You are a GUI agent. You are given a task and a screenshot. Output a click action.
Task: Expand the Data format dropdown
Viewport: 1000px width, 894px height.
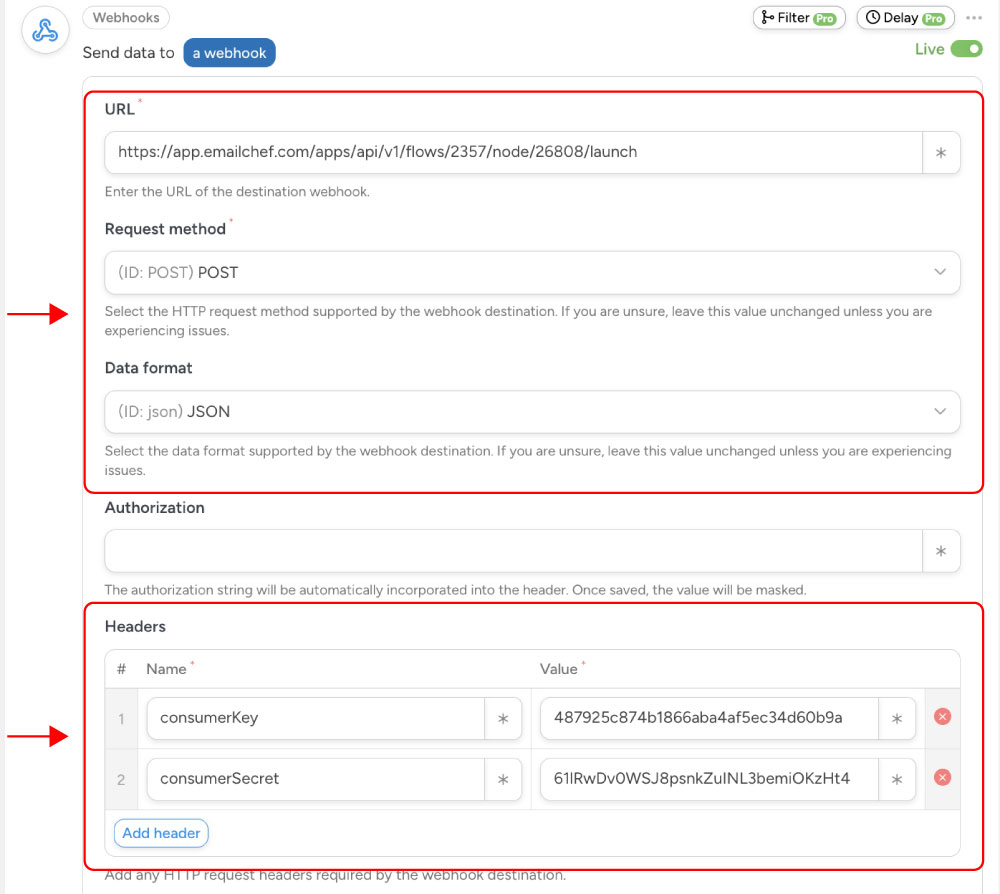click(x=530, y=411)
